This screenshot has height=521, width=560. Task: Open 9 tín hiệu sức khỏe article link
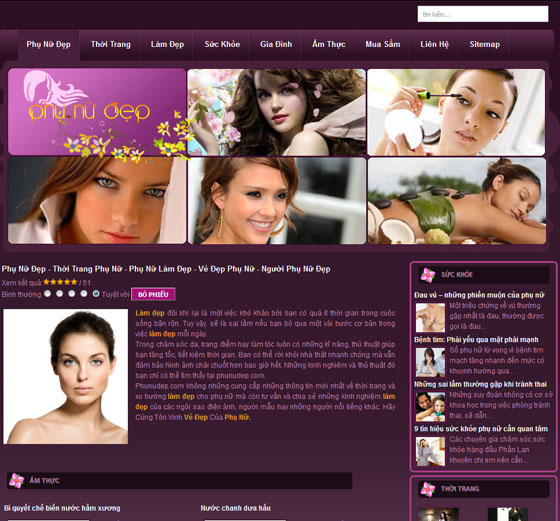tap(481, 429)
